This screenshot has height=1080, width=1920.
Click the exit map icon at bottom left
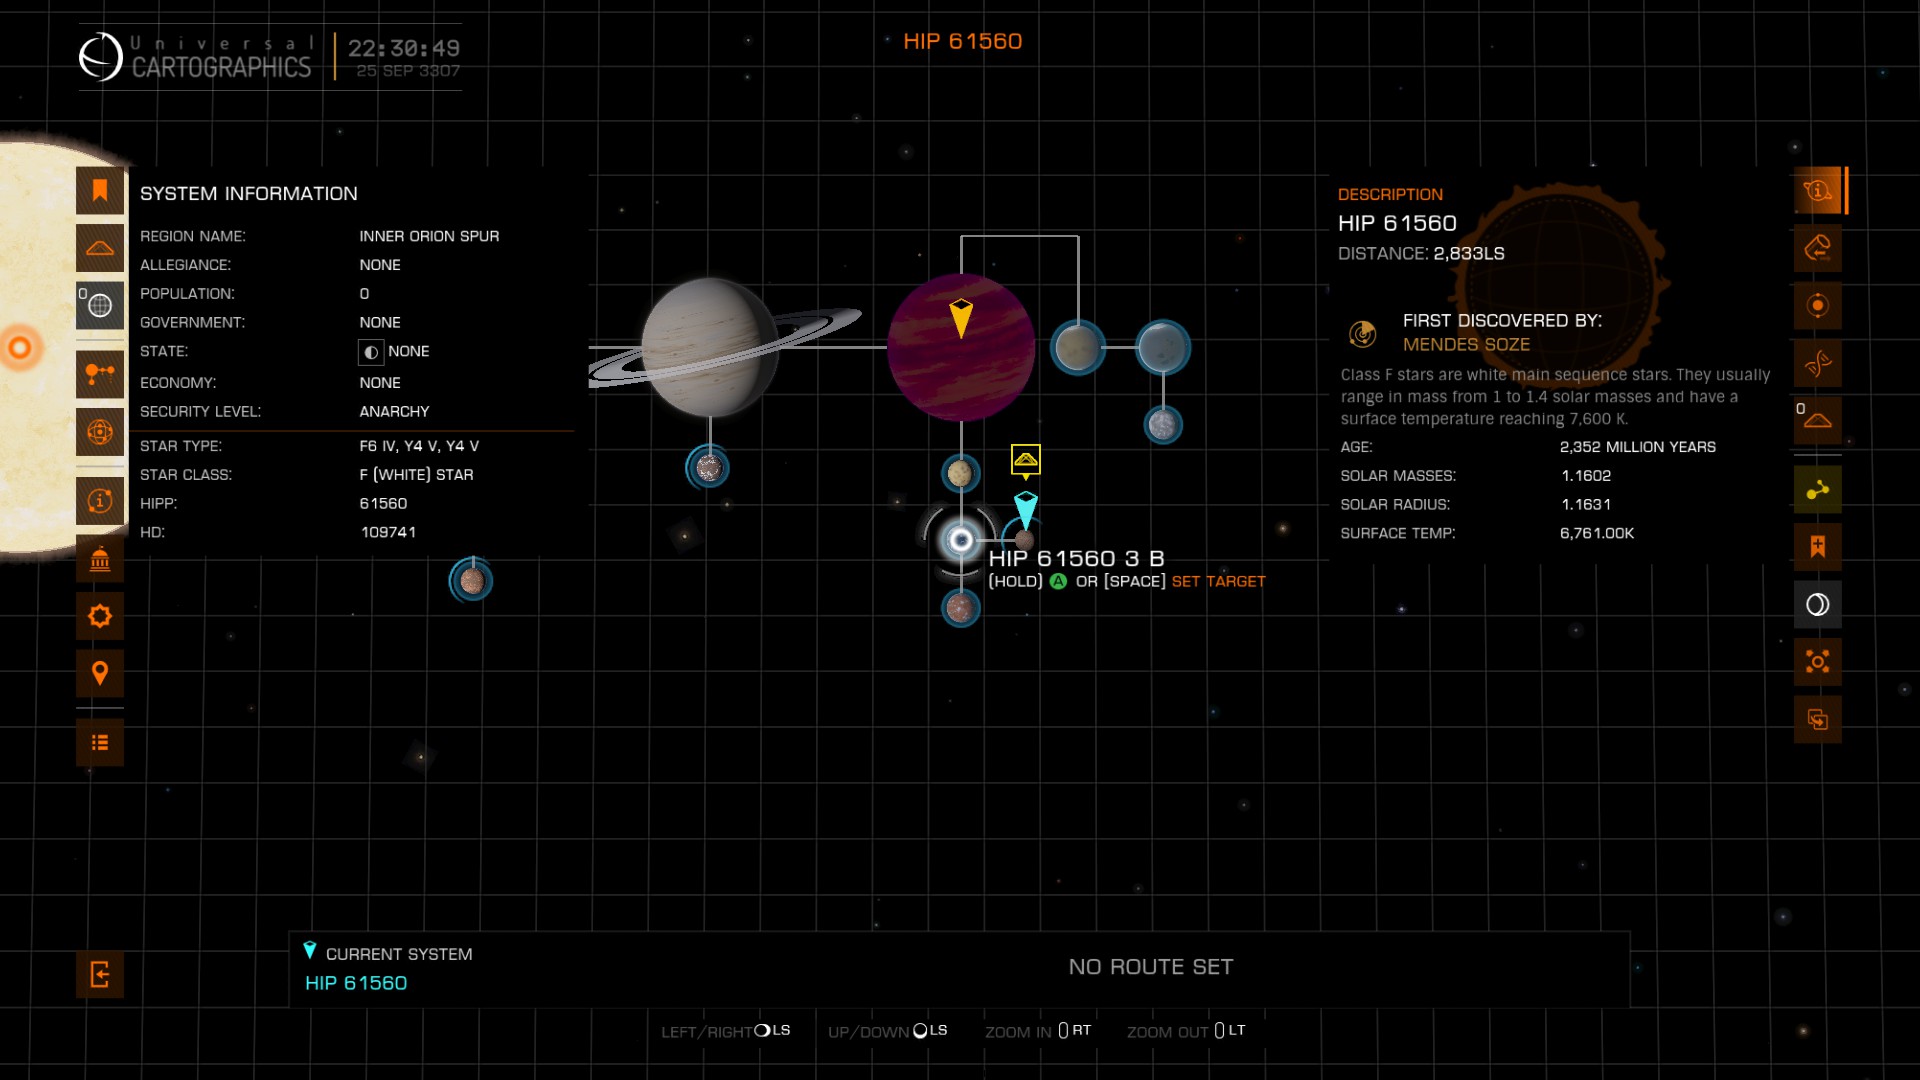point(100,974)
